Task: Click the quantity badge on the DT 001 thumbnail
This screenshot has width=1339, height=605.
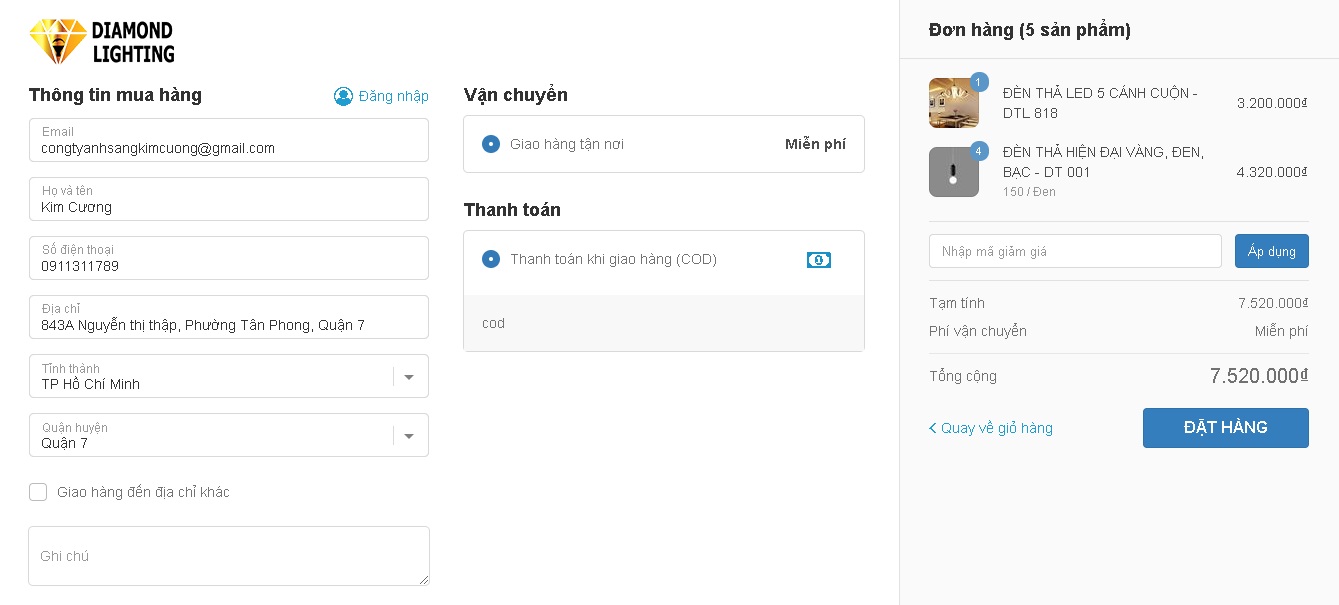Action: (x=979, y=151)
